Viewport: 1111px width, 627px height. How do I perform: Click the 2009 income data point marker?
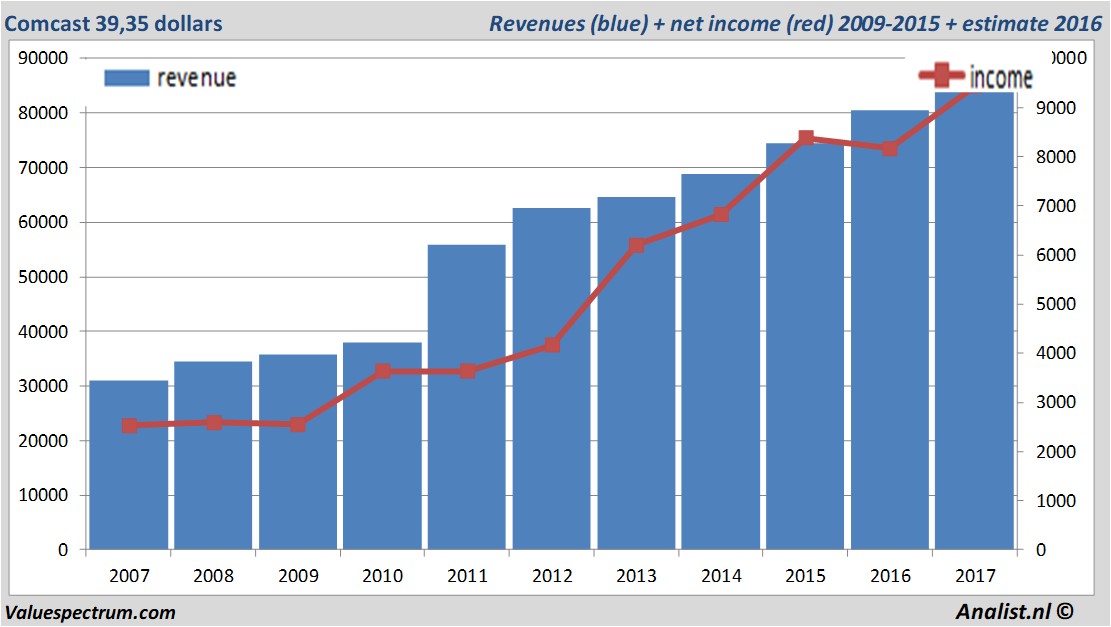tap(298, 425)
